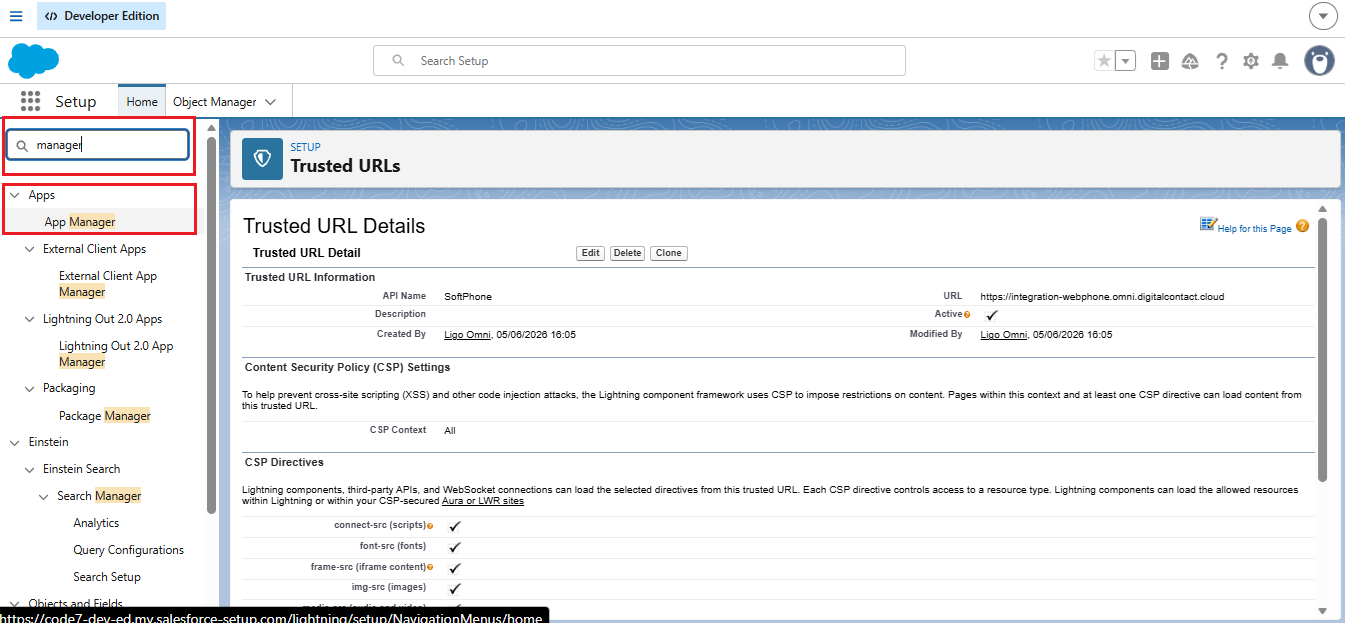This screenshot has width=1345, height=623.
Task: Collapse the Apps tree section
Action: click(14, 195)
